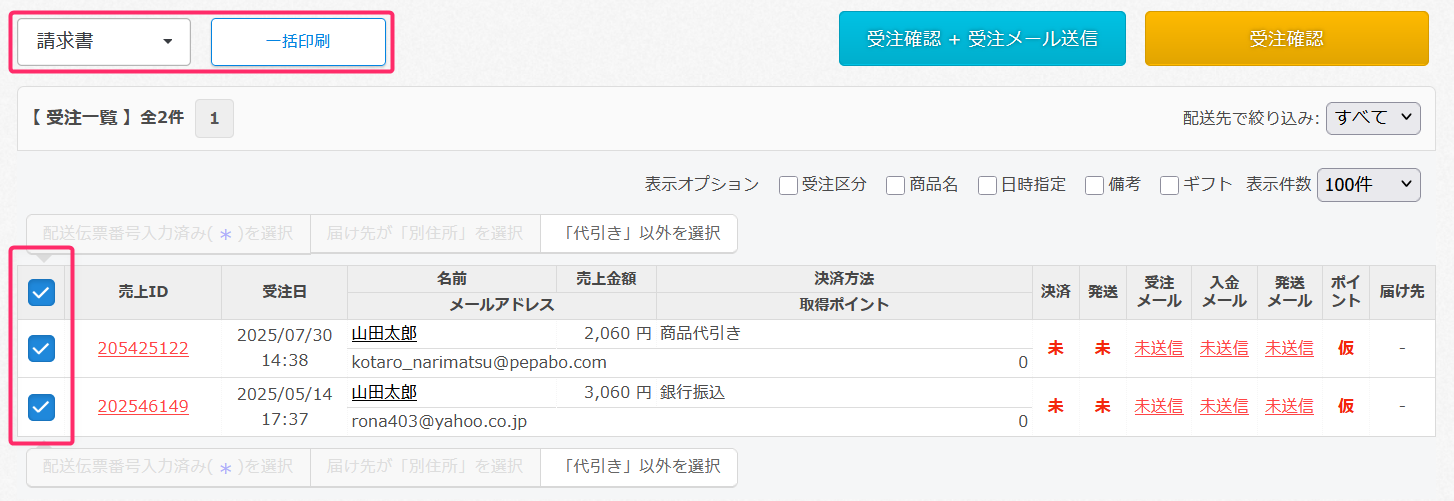This screenshot has height=501, width=1454.
Task: Toggle the 備考 checkbox
Action: point(1094,185)
